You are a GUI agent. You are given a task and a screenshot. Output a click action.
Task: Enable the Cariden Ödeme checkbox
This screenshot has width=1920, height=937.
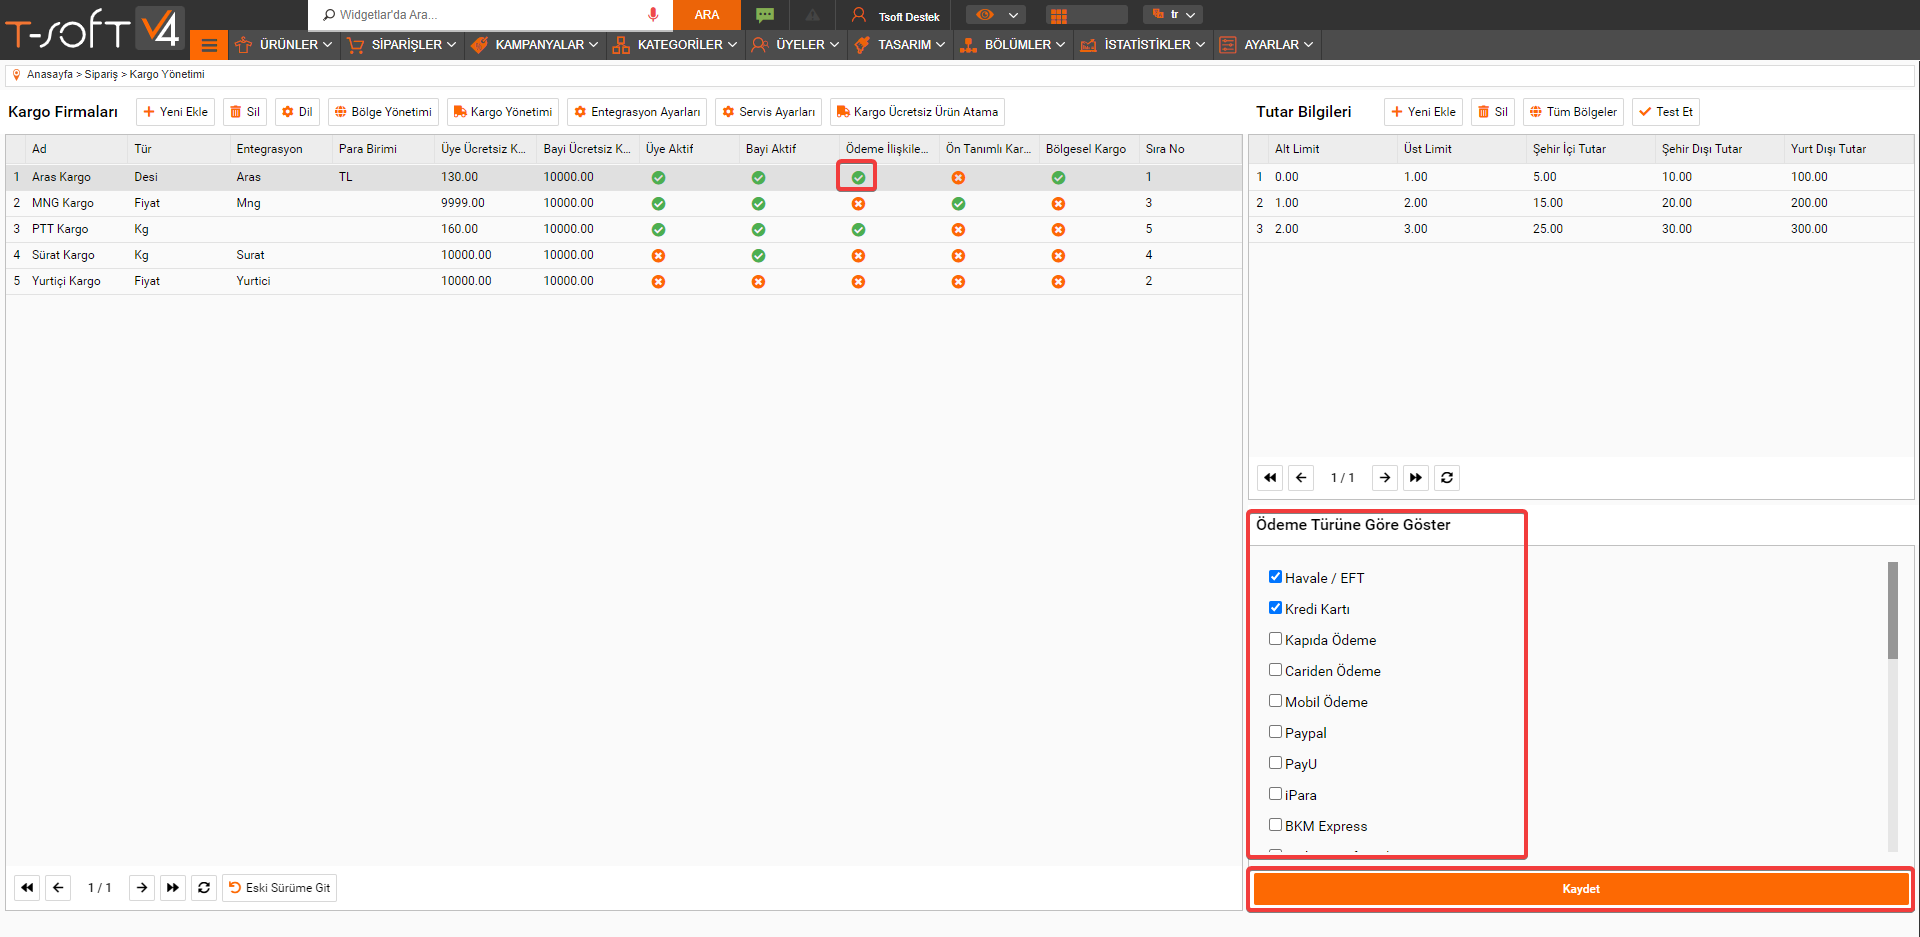point(1275,670)
